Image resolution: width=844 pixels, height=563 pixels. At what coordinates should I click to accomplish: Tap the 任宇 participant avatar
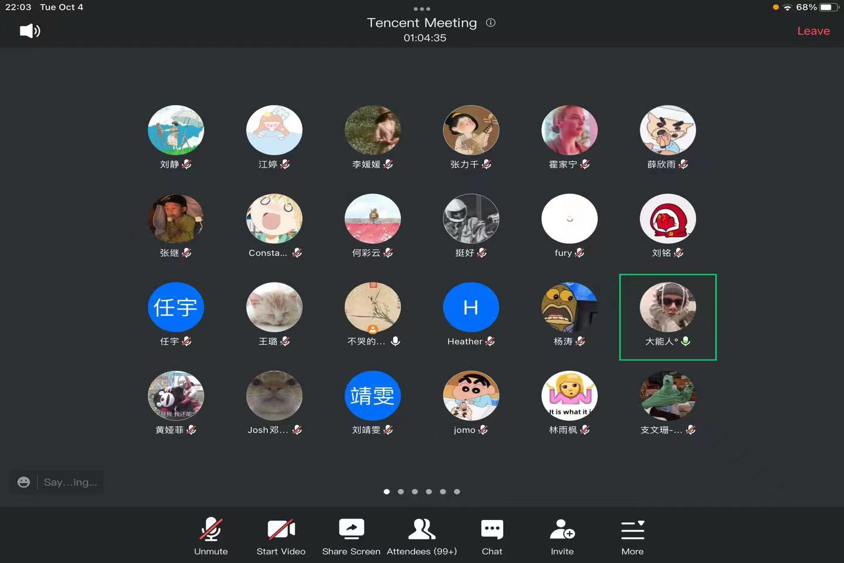pyautogui.click(x=176, y=307)
